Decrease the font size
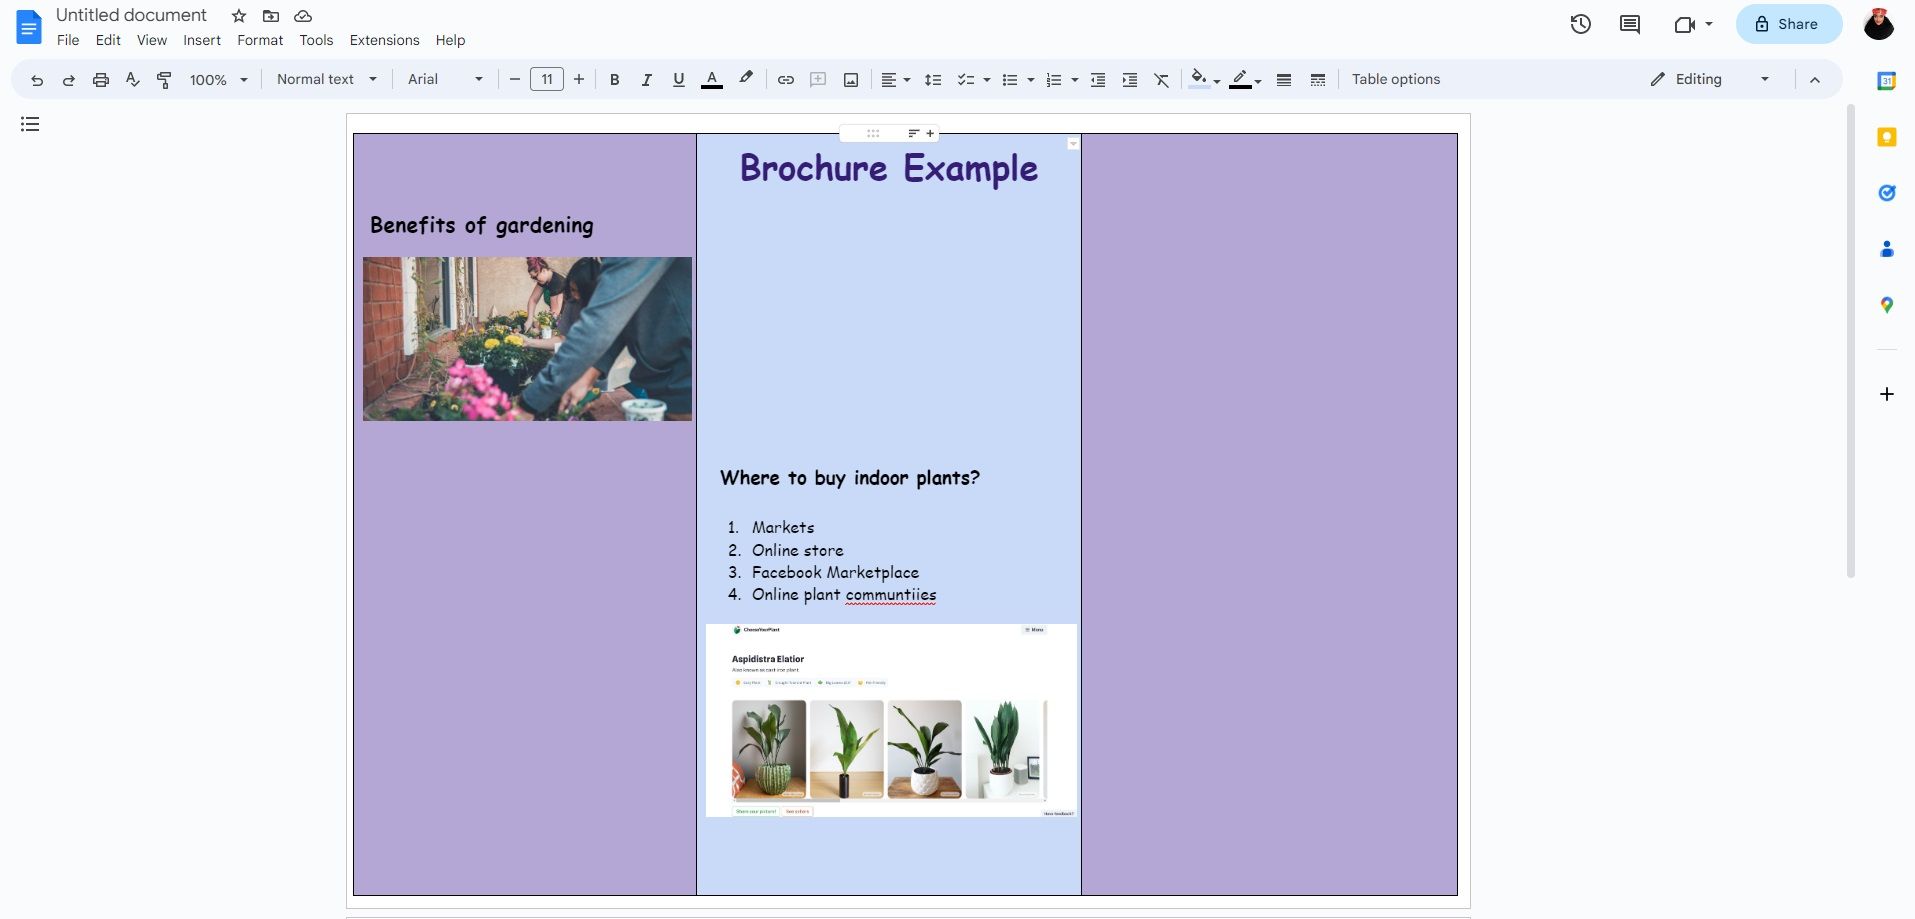The image size is (1915, 919). click(515, 80)
